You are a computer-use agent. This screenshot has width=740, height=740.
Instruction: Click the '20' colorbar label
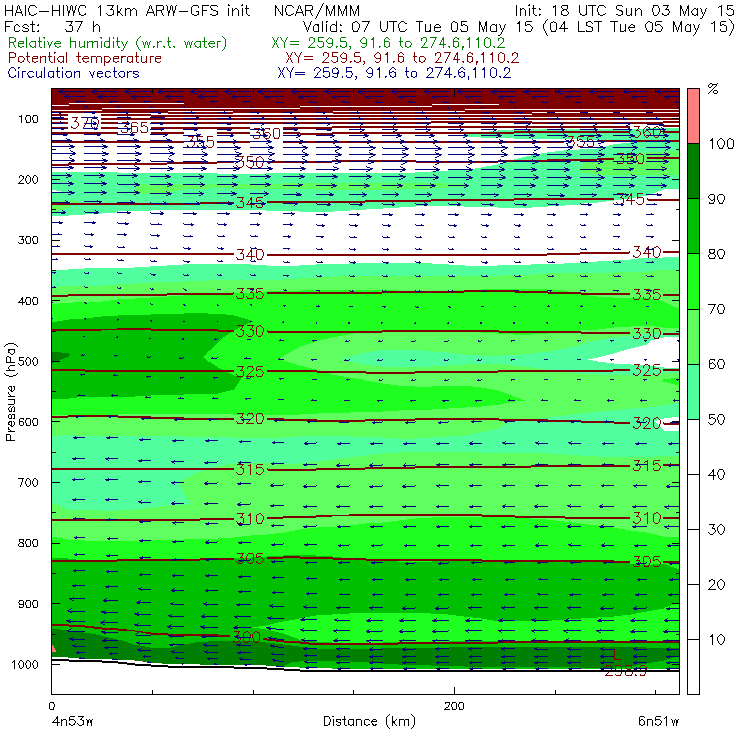[716, 585]
